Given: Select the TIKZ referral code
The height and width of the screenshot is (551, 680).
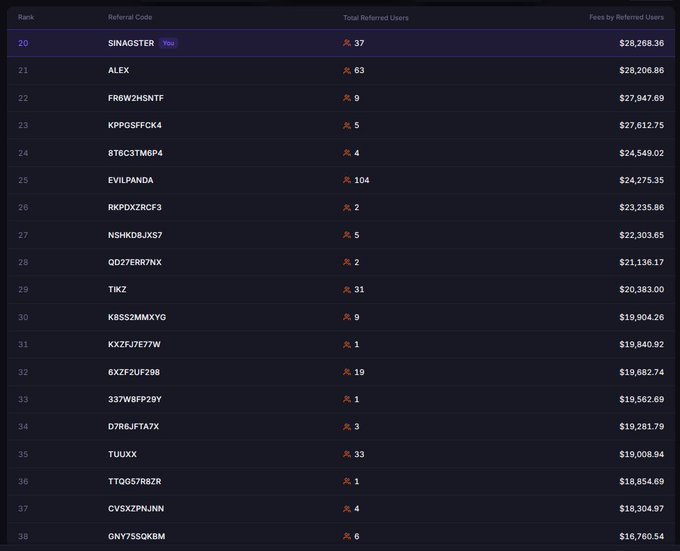Looking at the screenshot, I should [x=117, y=290].
